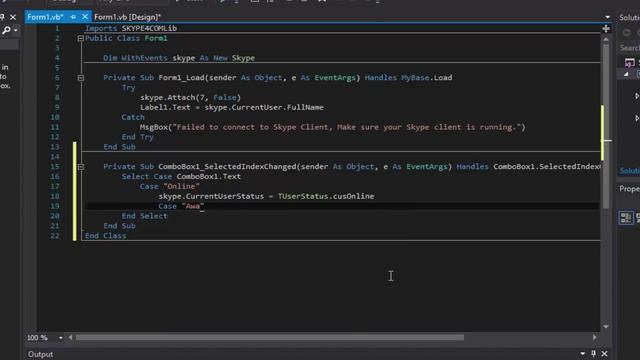Collapse the ComboBox1_SelectedIndexChanged sub outline
The width and height of the screenshot is (640, 360).
[x=80, y=167]
